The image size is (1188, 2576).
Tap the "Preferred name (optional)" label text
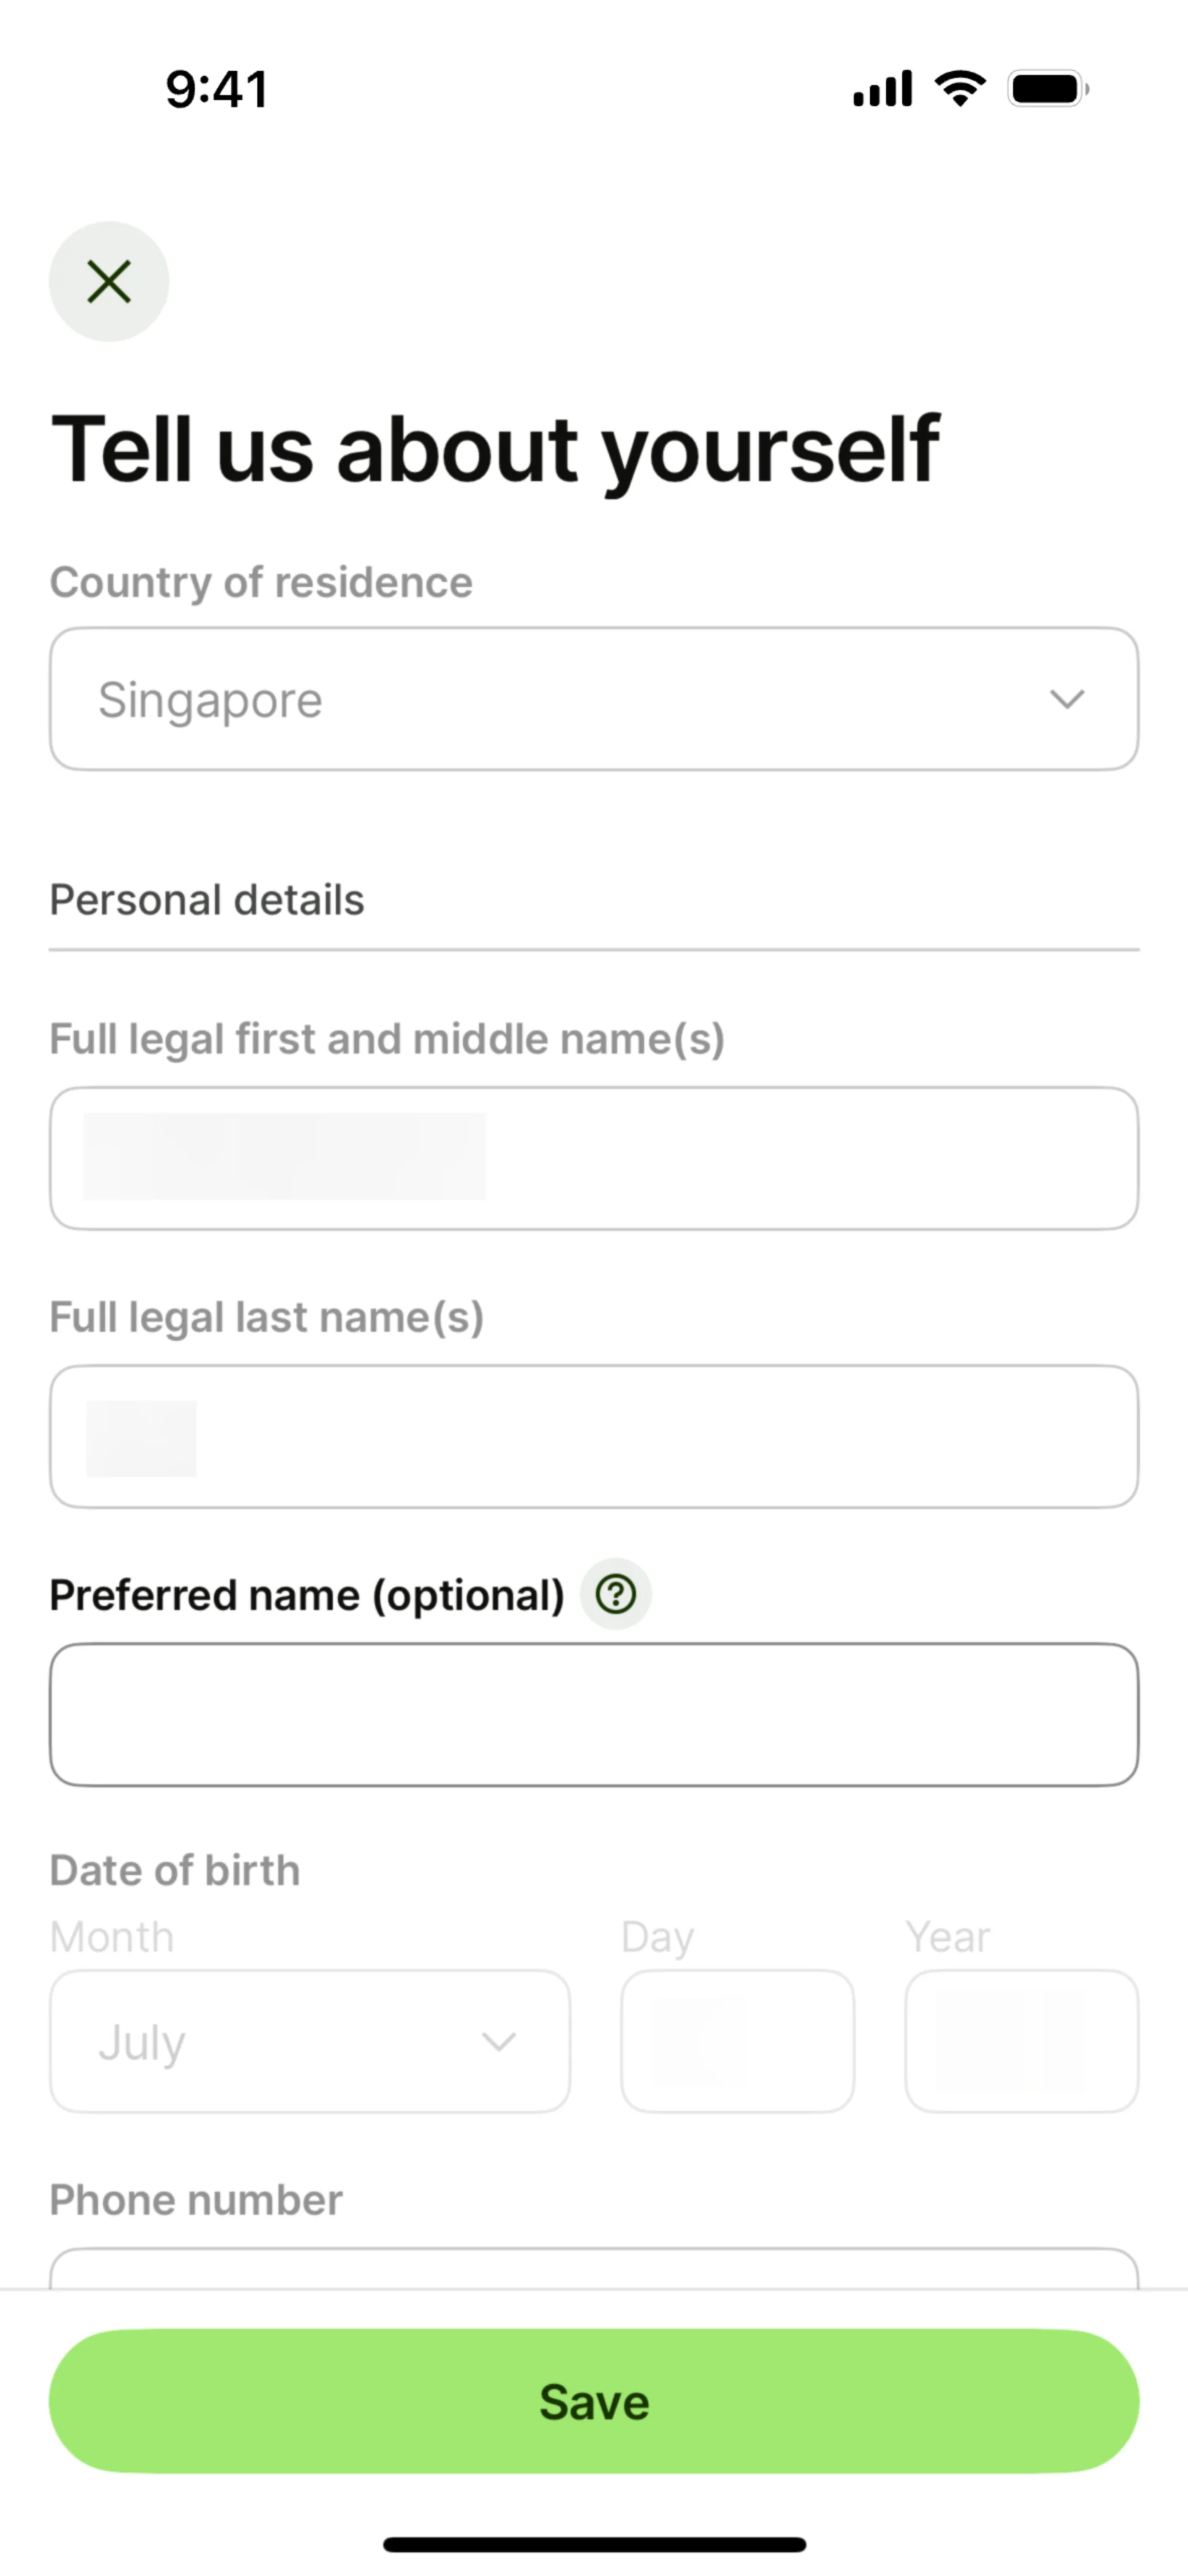[307, 1595]
